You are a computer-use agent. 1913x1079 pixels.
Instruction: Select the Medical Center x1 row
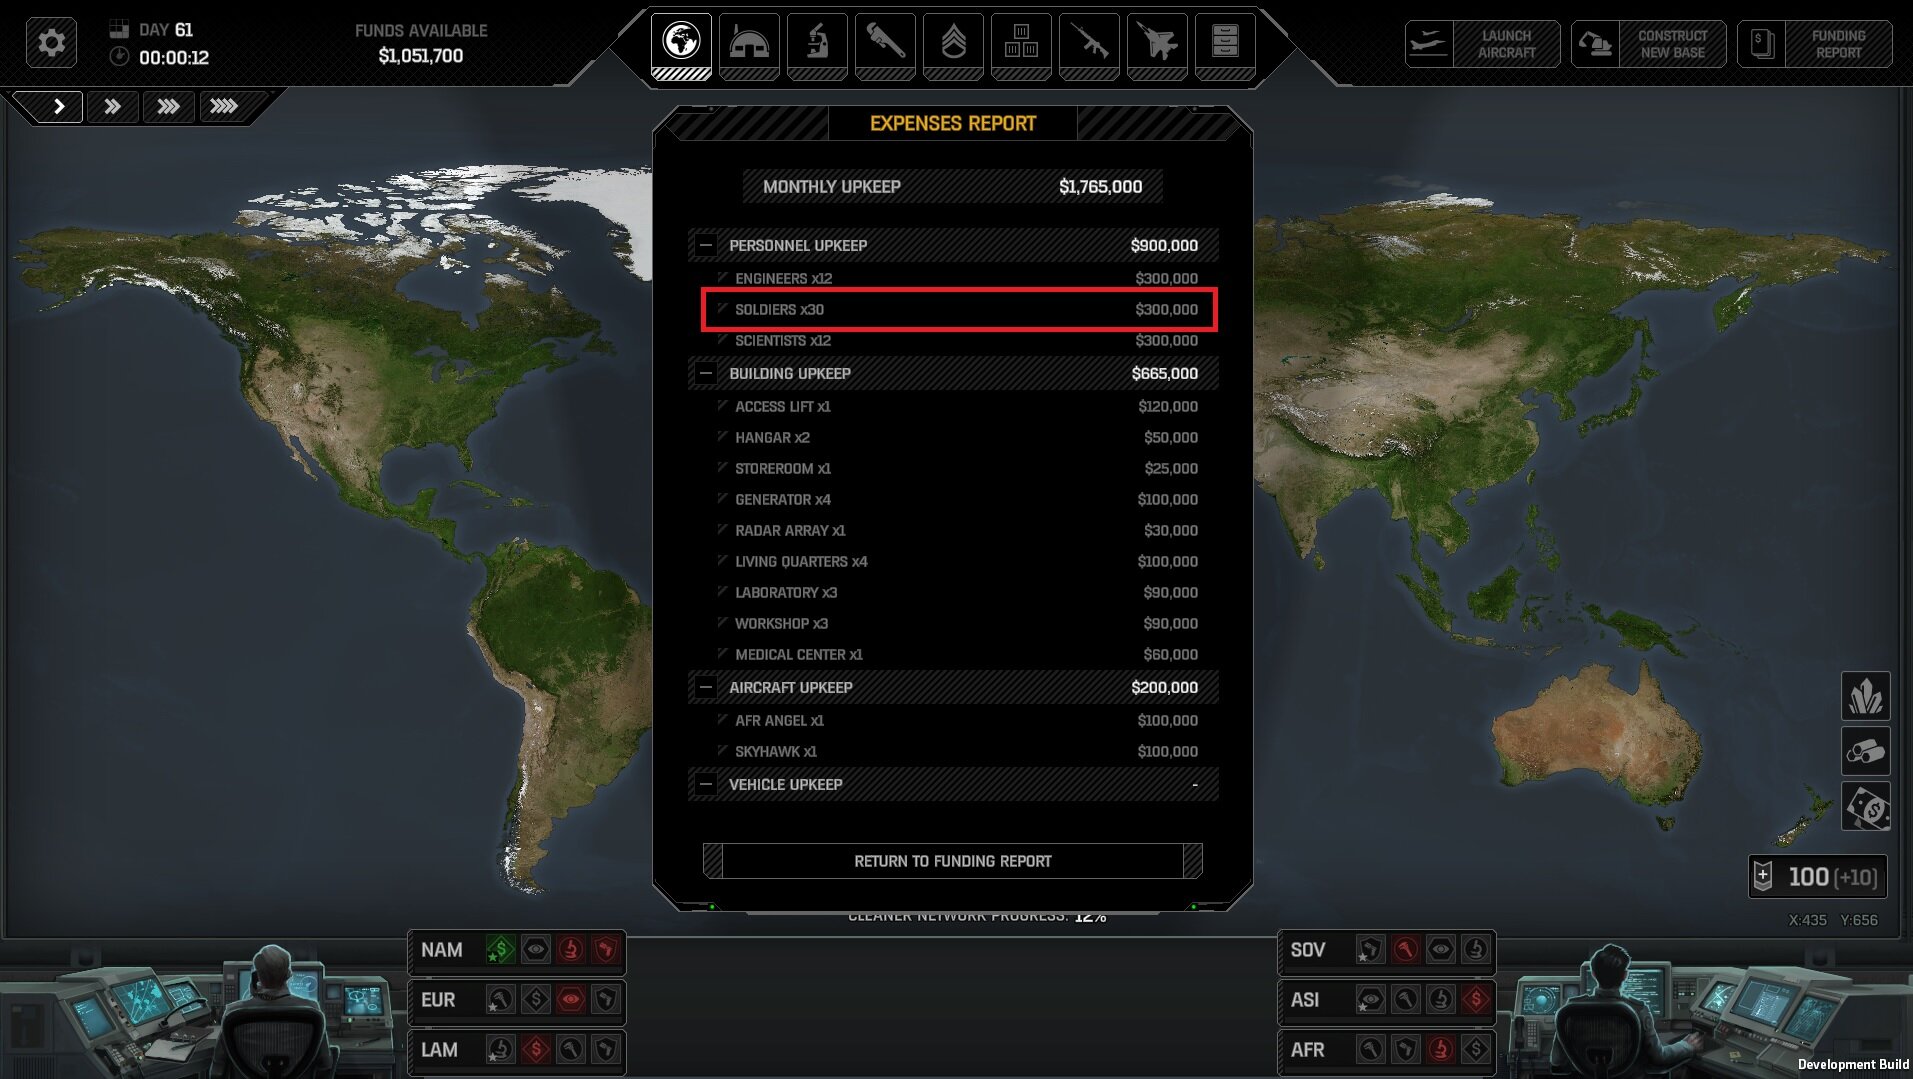pyautogui.click(x=958, y=654)
